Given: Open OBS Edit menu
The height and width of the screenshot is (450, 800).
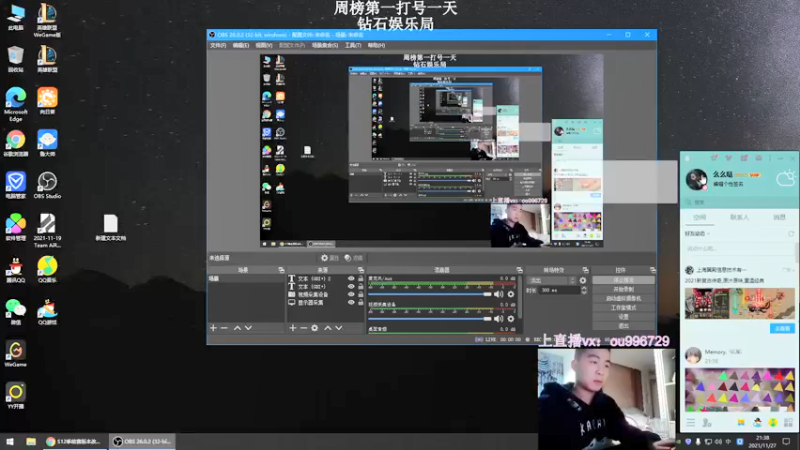Looking at the screenshot, I should (241, 45).
